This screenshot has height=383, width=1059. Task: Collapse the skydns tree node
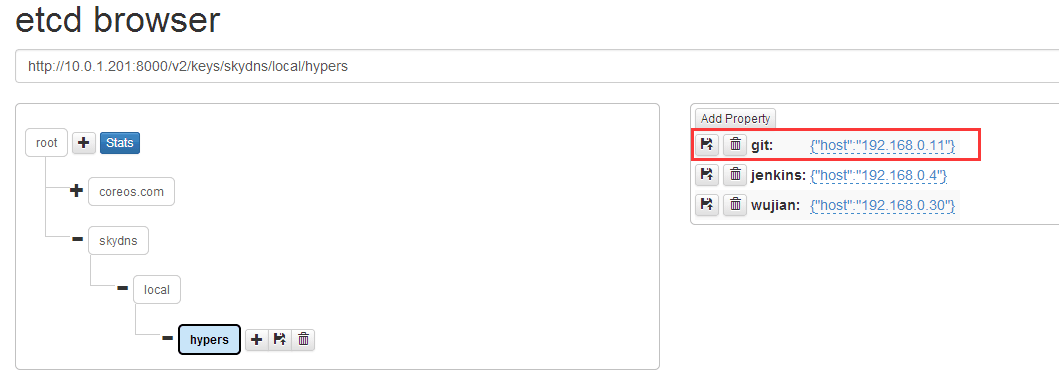tap(77, 240)
